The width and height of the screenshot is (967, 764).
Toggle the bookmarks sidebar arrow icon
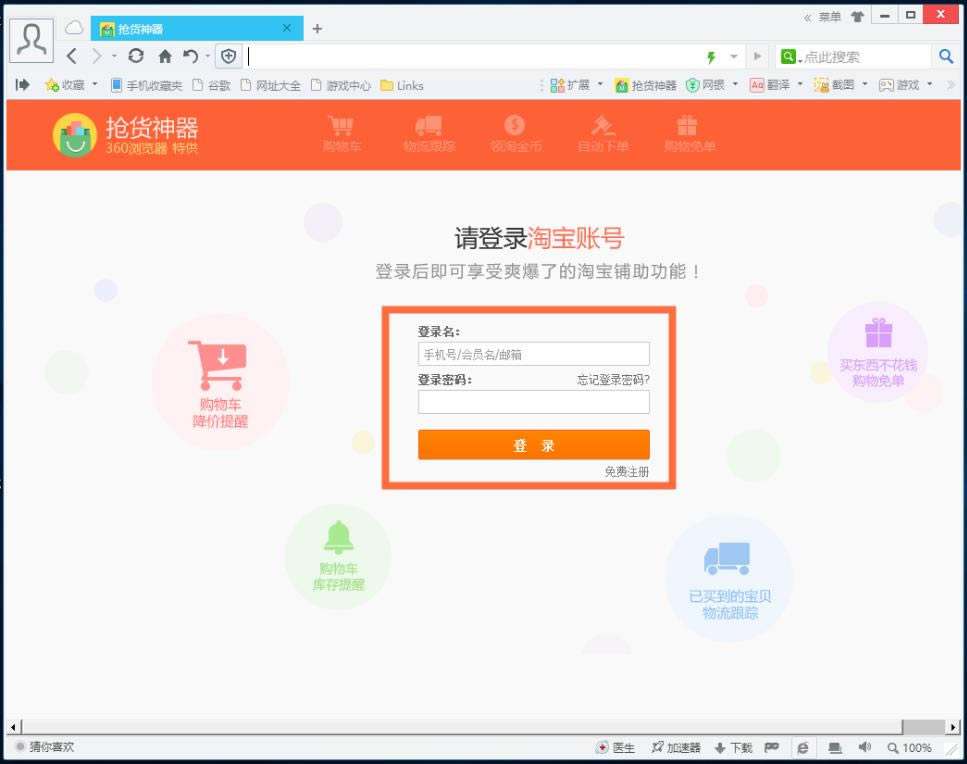pos(22,85)
